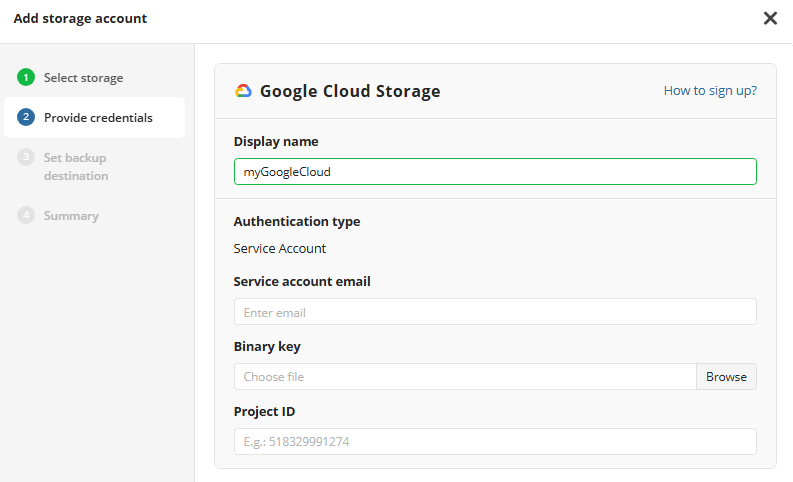Click the Binary key Choose file field

[x=465, y=377]
